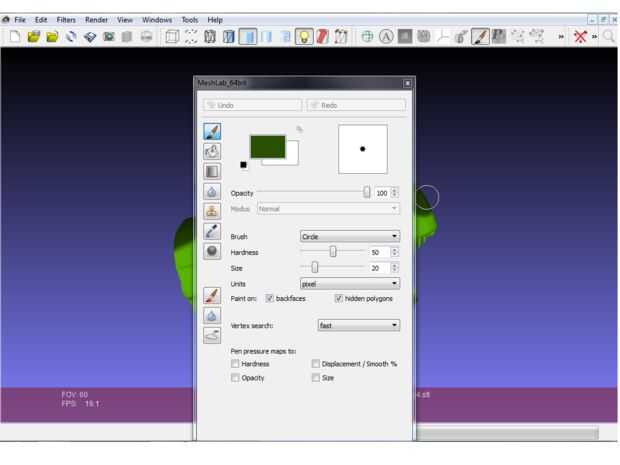Select the smooth drop tool below gradient
The width and height of the screenshot is (620, 465).
pos(212,191)
